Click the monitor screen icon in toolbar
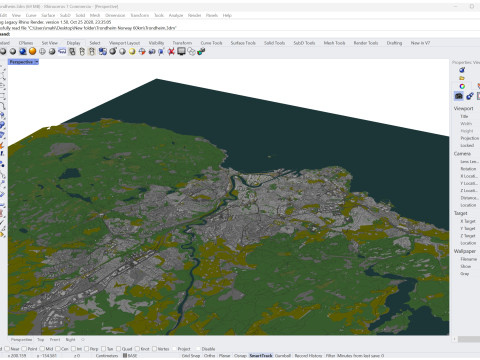Image resolution: width=480 pixels, height=360 pixels. pos(181,51)
